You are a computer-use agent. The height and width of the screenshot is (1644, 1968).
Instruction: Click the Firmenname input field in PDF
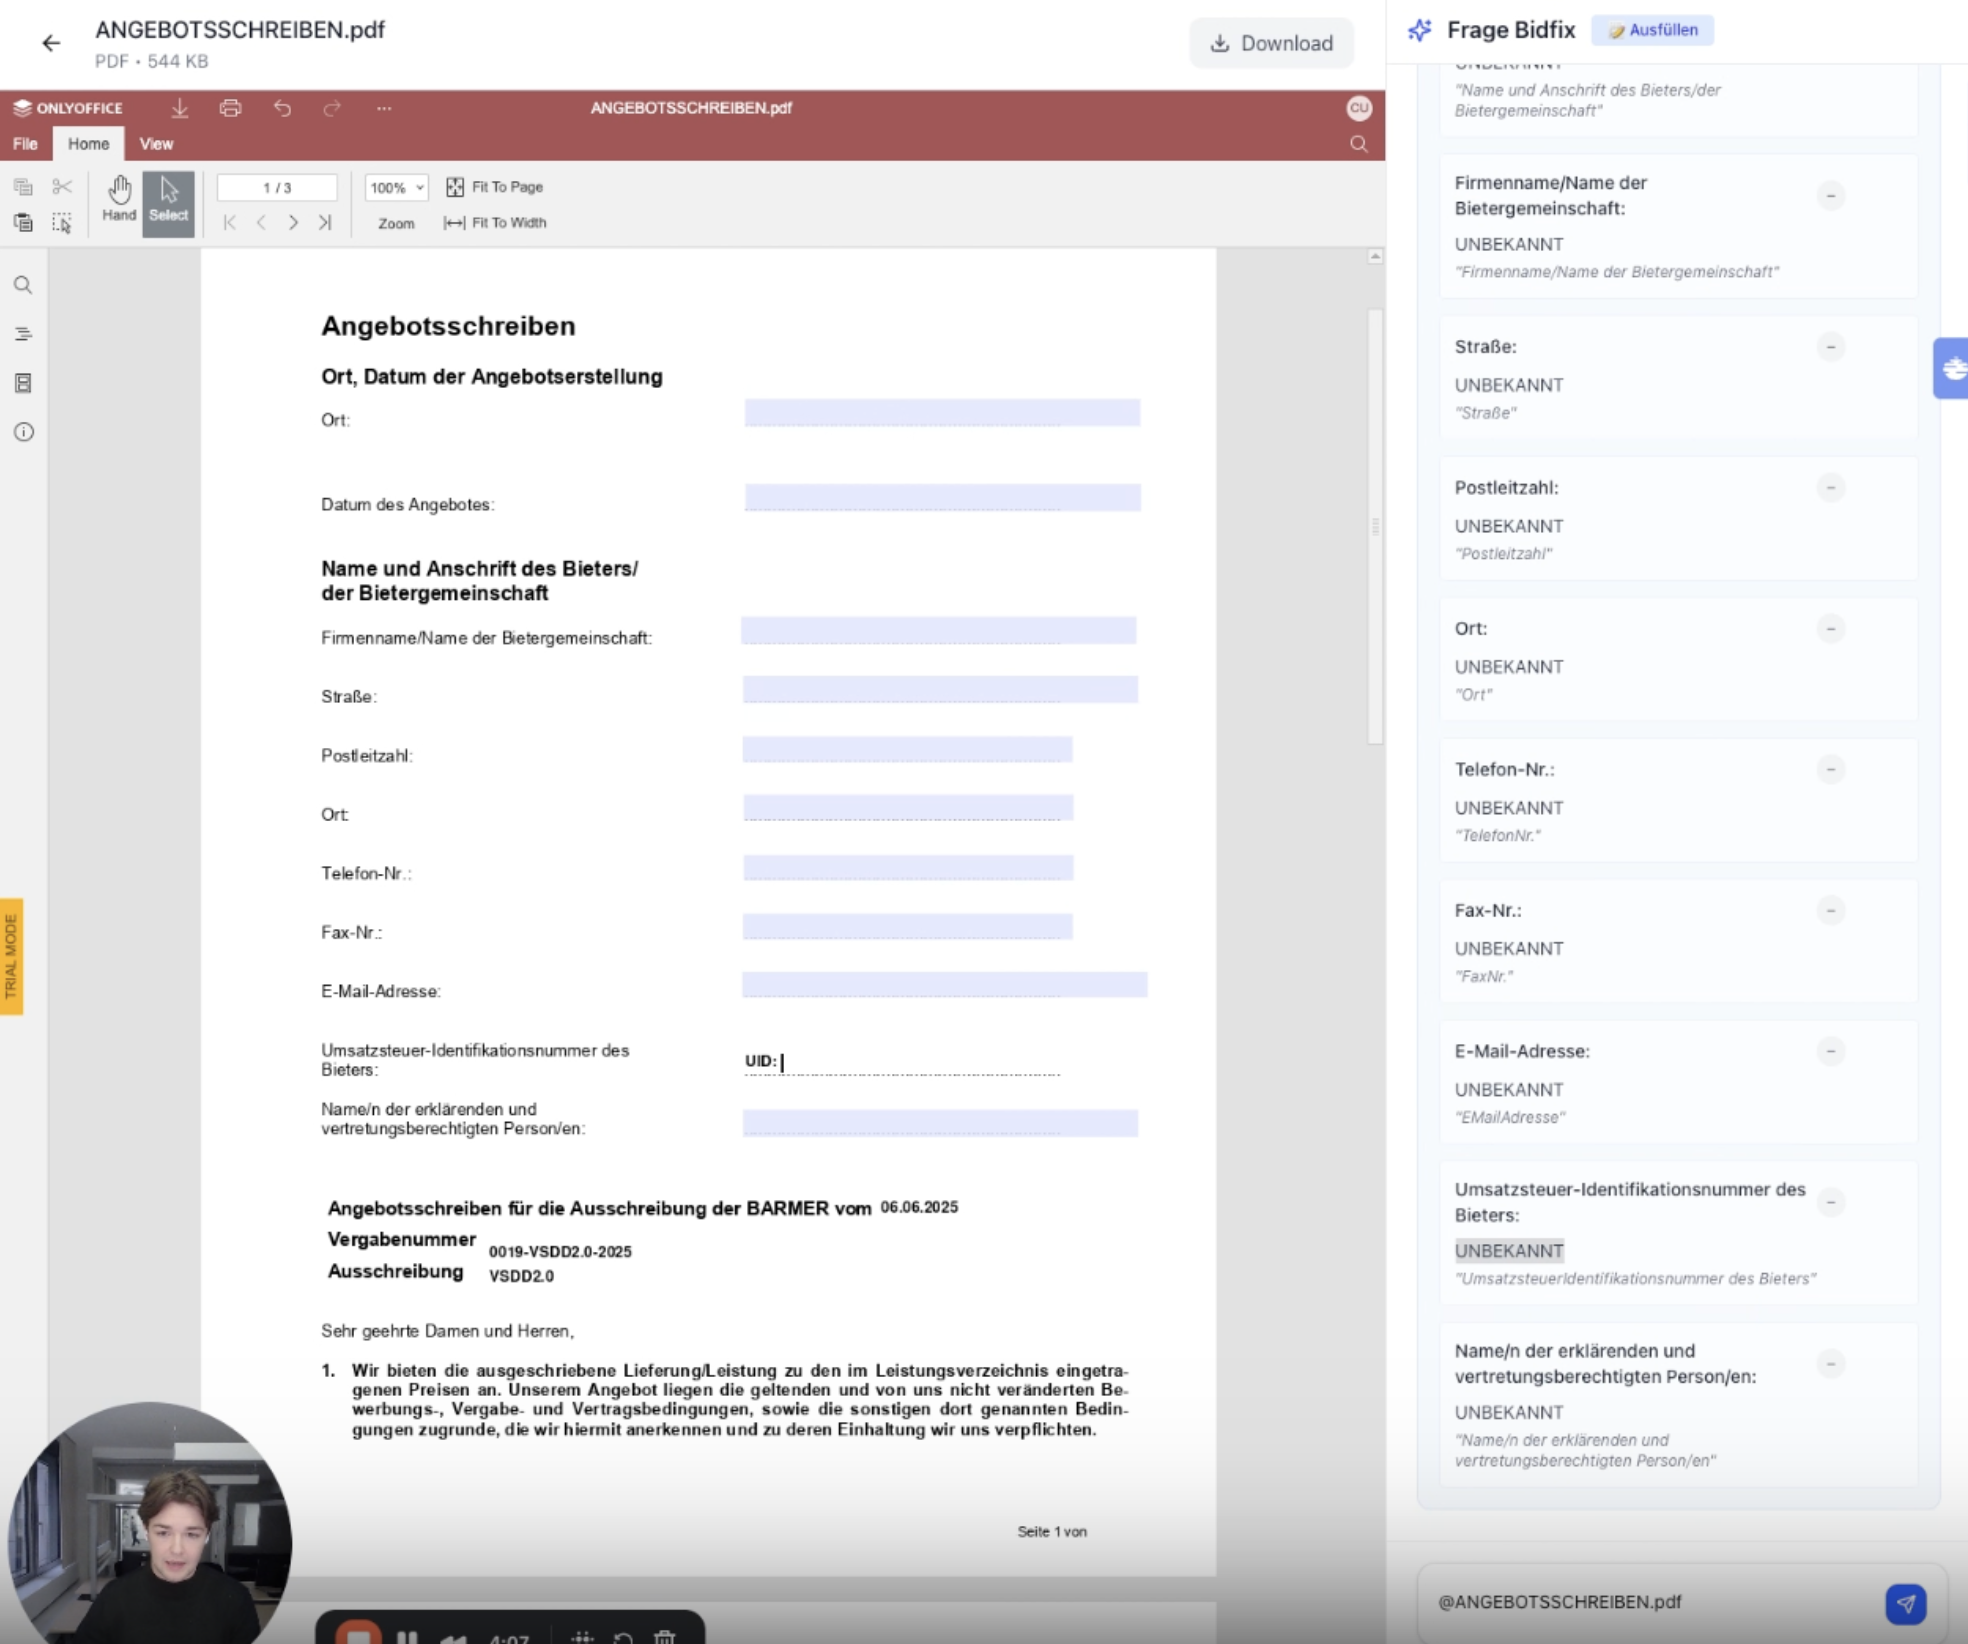coord(938,630)
